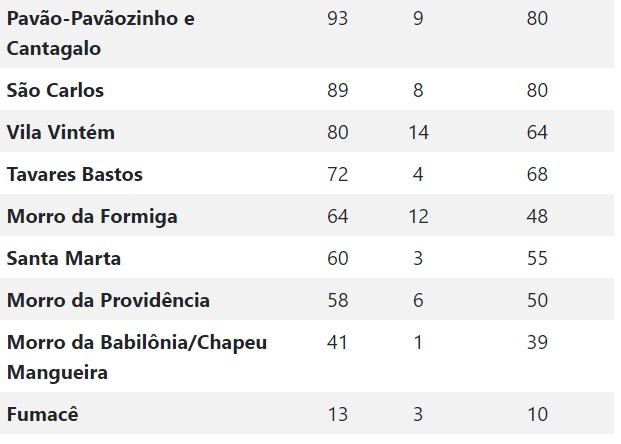Image resolution: width=621 pixels, height=444 pixels.
Task: Select the Tavares Bastos row label
Action: click(x=74, y=174)
